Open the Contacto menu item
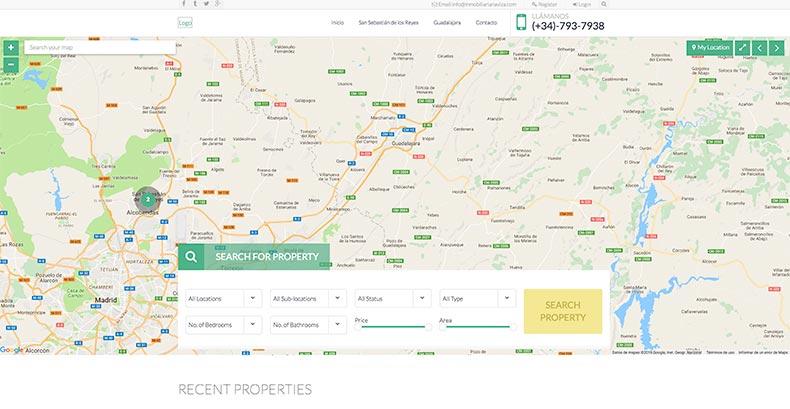This screenshot has width=790, height=409. click(x=486, y=23)
